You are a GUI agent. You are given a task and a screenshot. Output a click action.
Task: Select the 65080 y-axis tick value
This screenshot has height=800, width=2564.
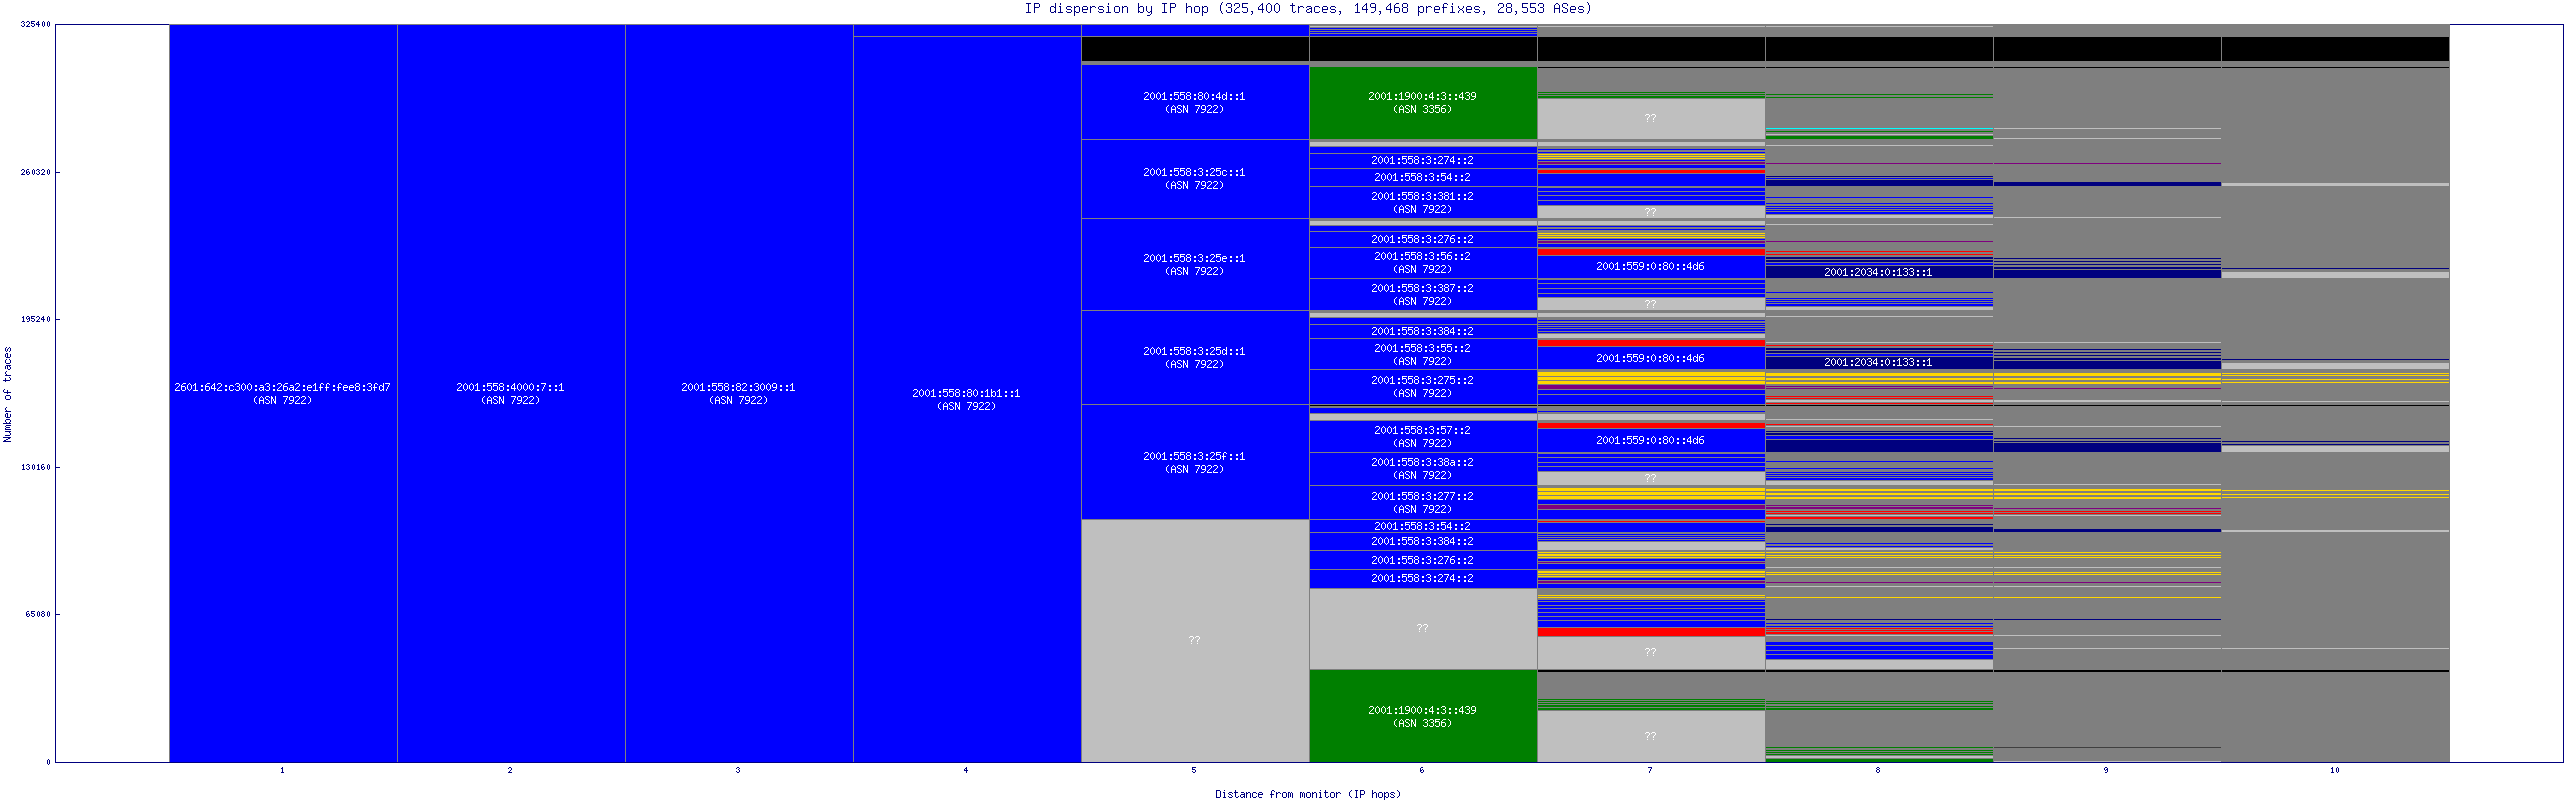[x=39, y=614]
